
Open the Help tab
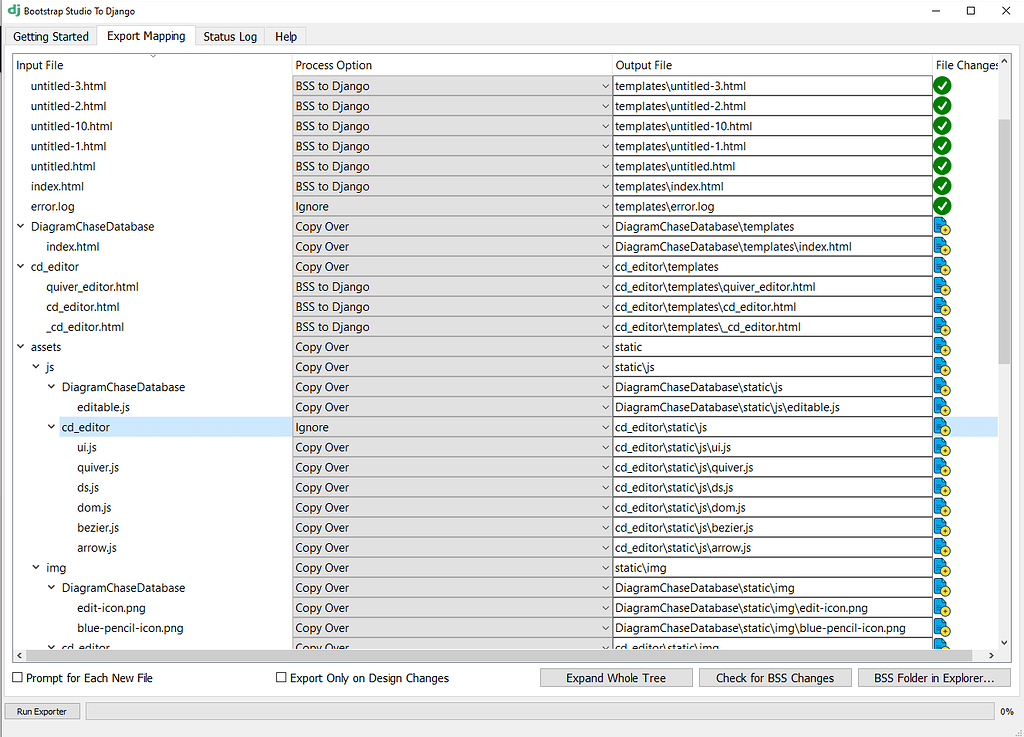pyautogui.click(x=285, y=35)
